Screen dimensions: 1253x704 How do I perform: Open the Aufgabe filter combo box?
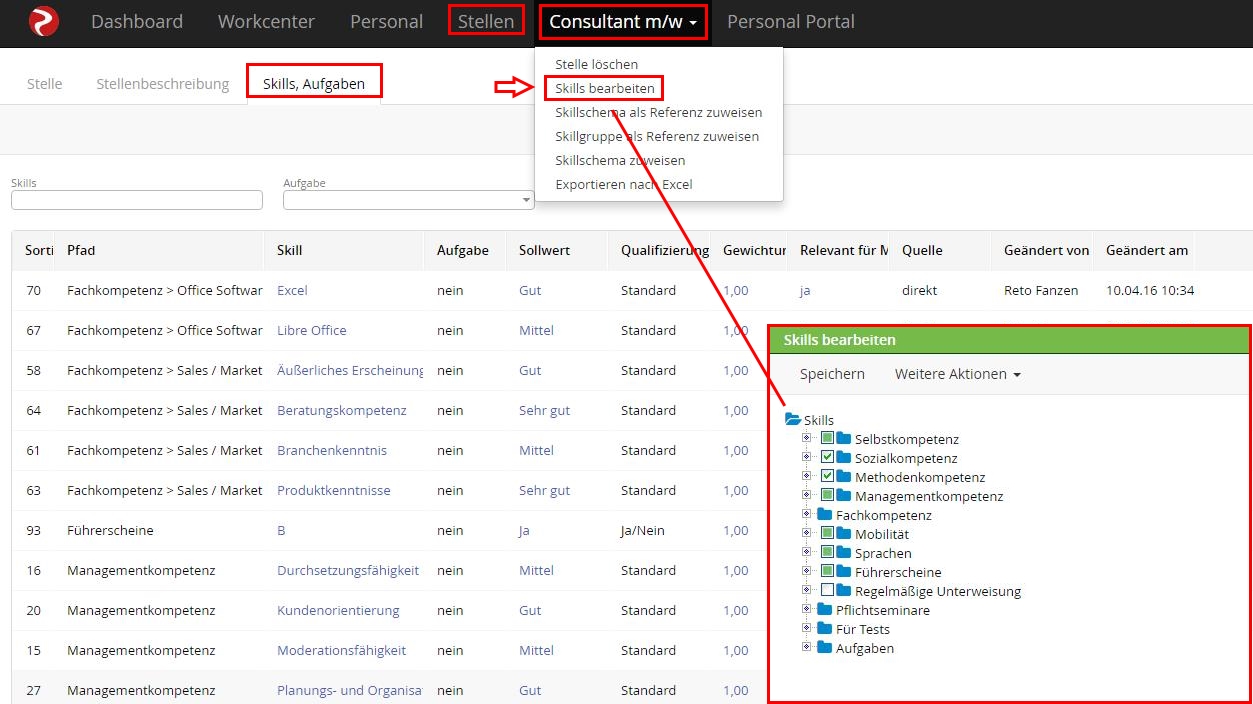pyautogui.click(x=408, y=200)
